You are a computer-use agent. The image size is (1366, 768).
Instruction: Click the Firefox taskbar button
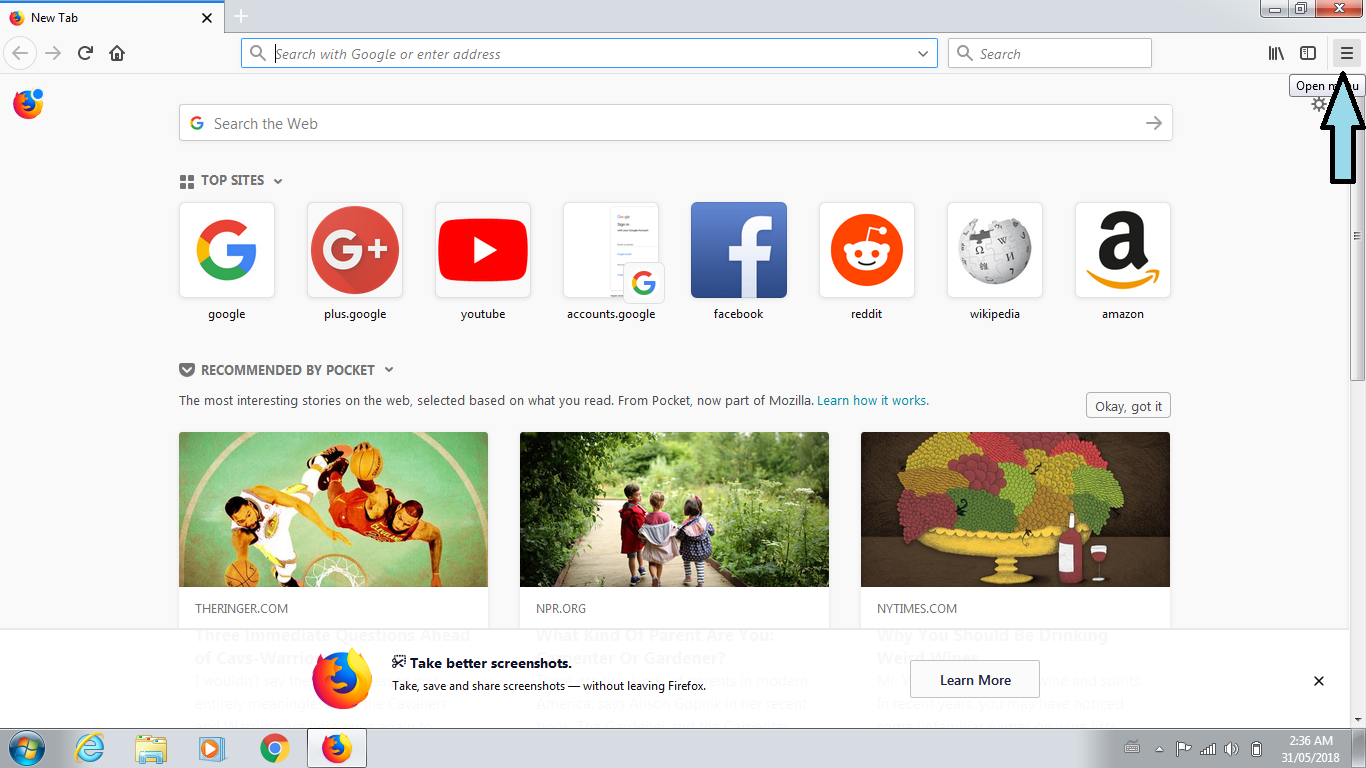[x=337, y=748]
